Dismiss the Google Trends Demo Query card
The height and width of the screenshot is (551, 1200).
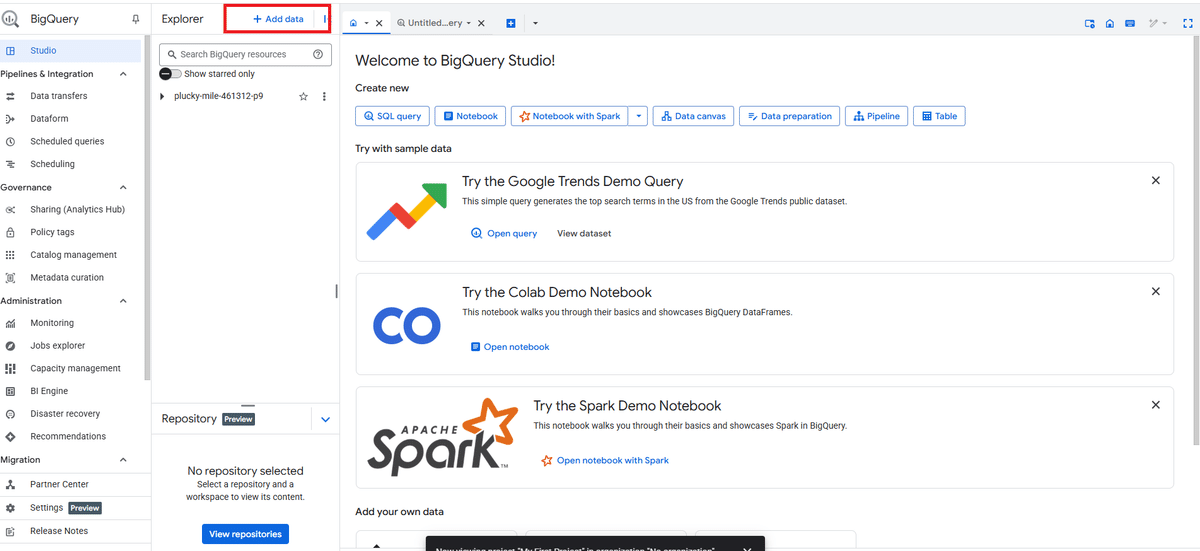1156,180
